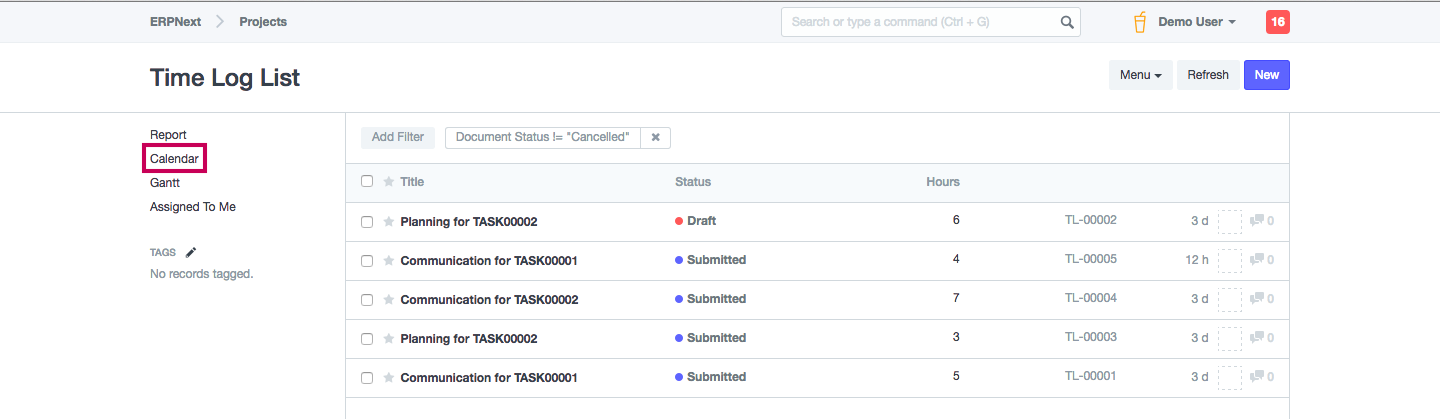Click the Demo User avatar icon
Screen dimensions: 1440x419
tap(1140, 22)
